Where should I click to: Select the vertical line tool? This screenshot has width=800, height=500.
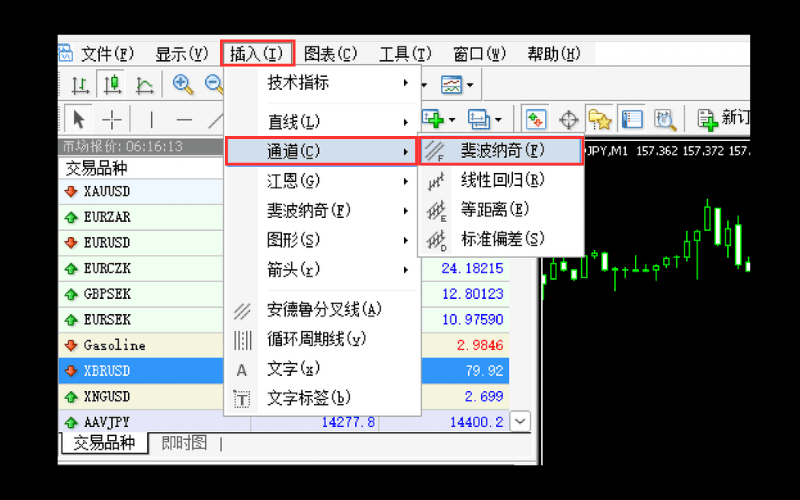(x=152, y=120)
